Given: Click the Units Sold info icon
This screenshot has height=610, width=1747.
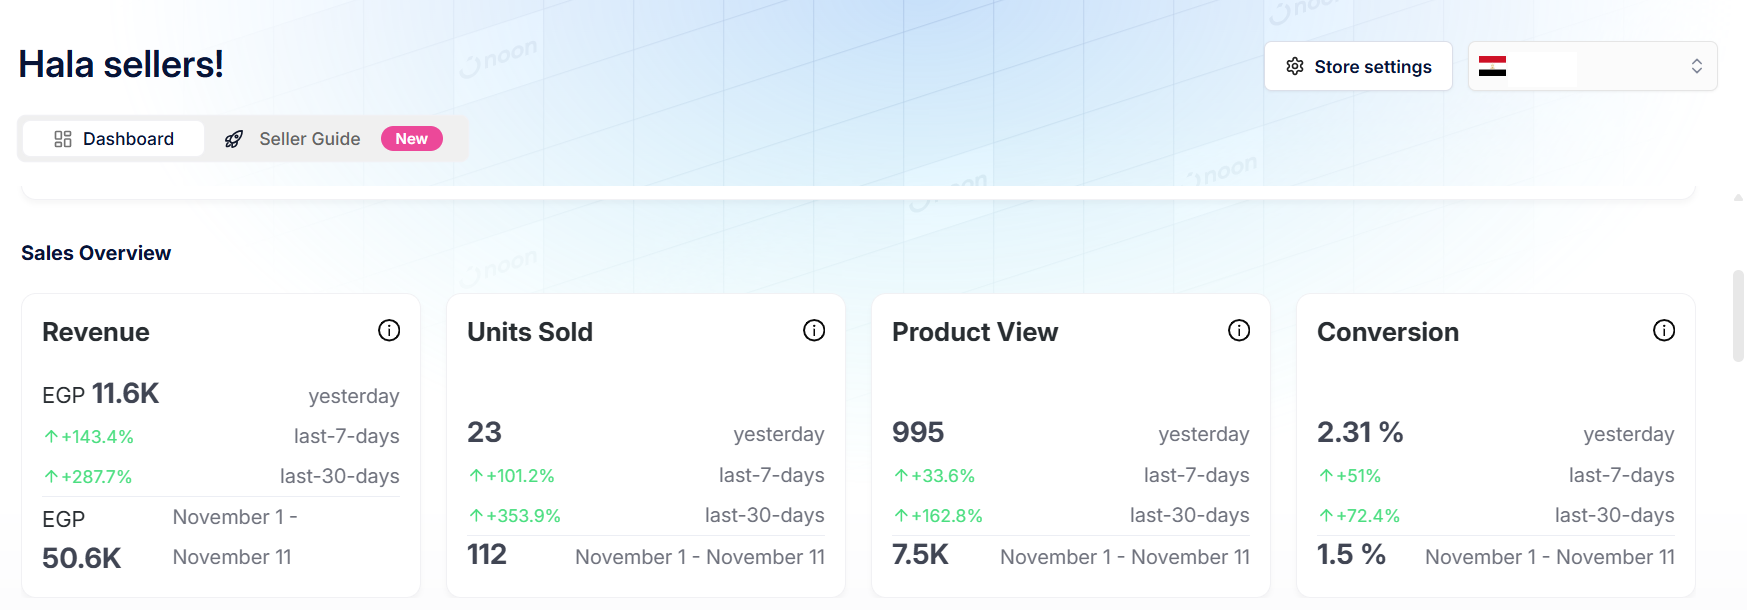Looking at the screenshot, I should [814, 331].
